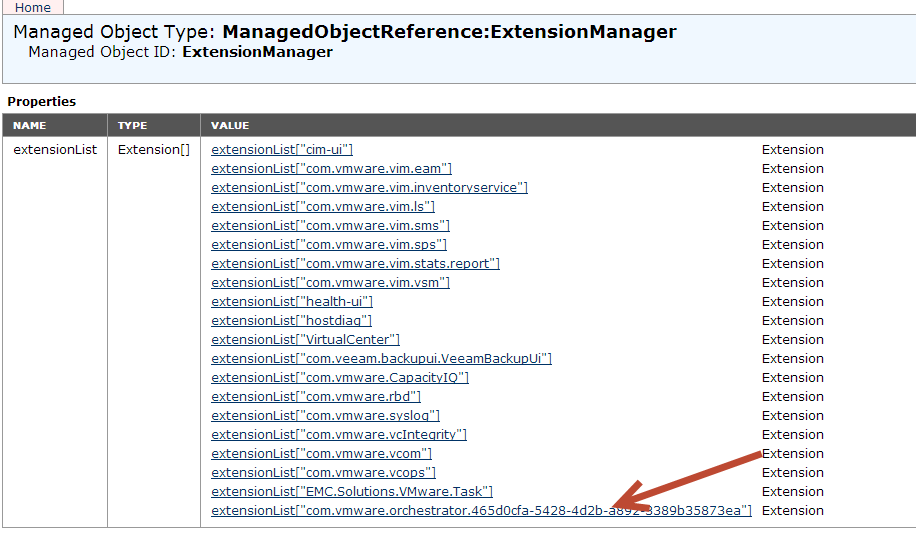Select the com.vmware.vcIntegrity extension link
The image size is (916, 535).
tap(339, 435)
